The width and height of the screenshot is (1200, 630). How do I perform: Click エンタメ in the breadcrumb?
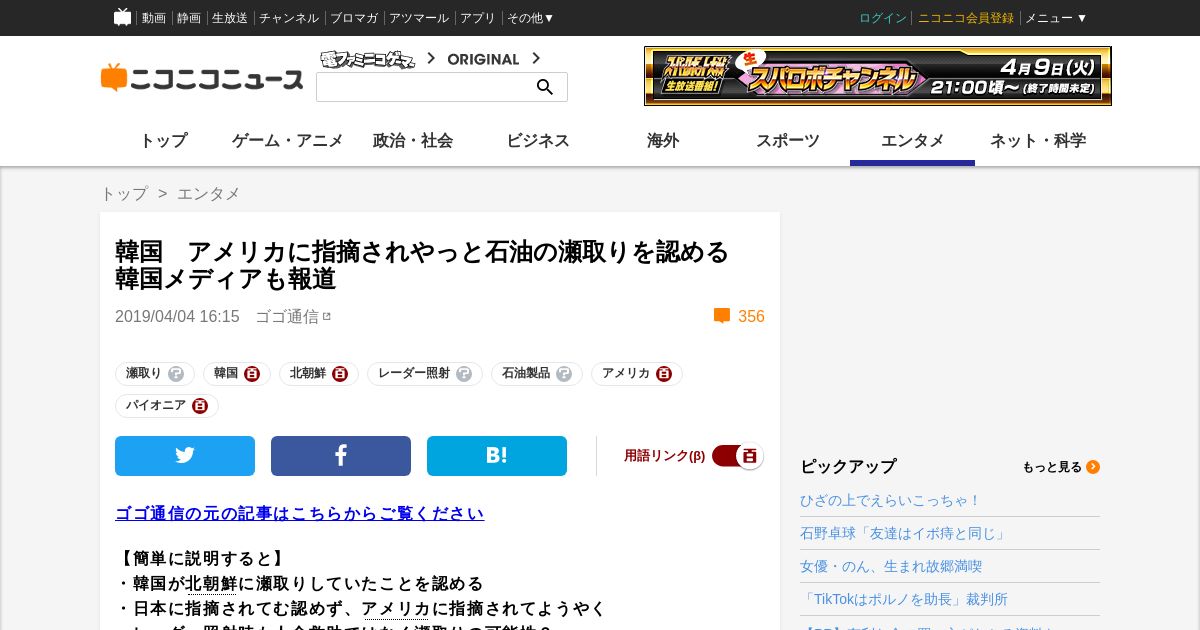point(209,194)
